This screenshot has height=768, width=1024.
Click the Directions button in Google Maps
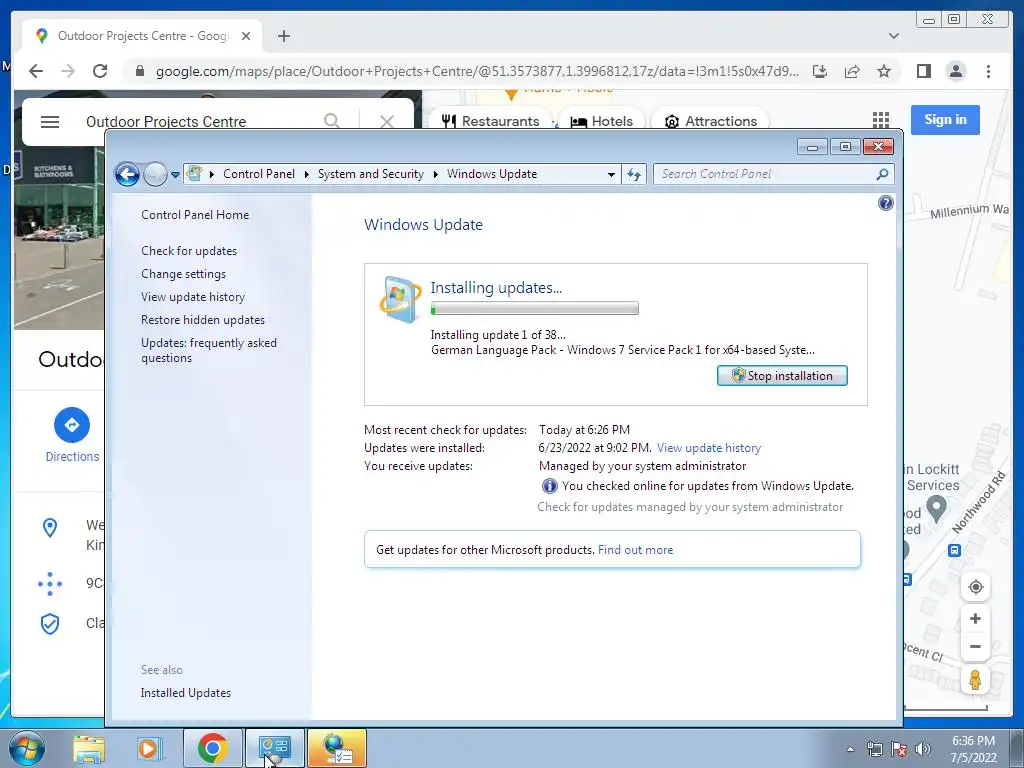tap(72, 435)
